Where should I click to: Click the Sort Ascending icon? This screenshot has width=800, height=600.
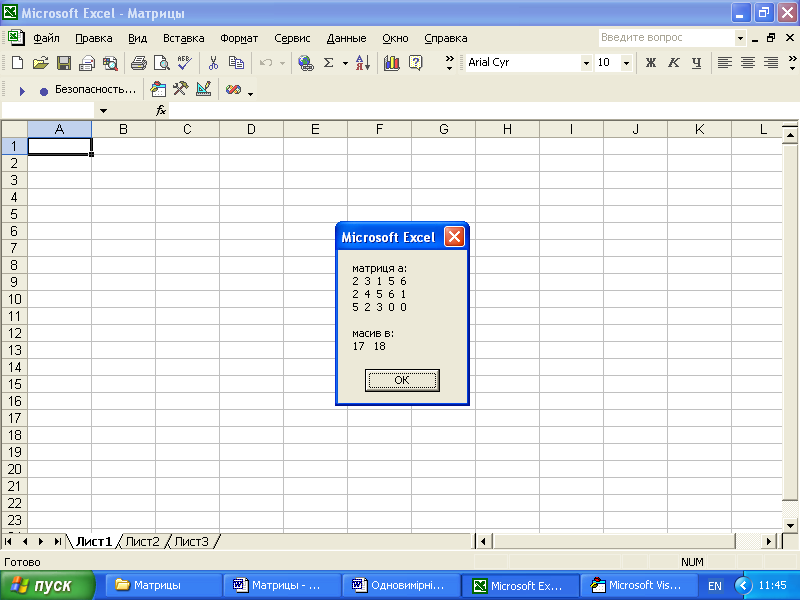[363, 63]
